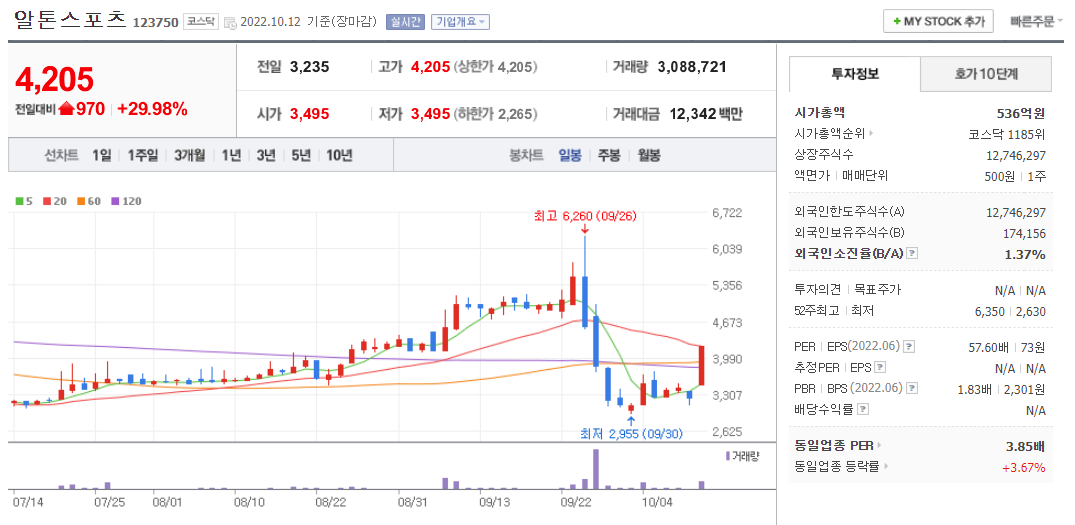Open the help icon beside PER EPS(2022.06)
This screenshot has width=1075, height=525.
coord(909,346)
